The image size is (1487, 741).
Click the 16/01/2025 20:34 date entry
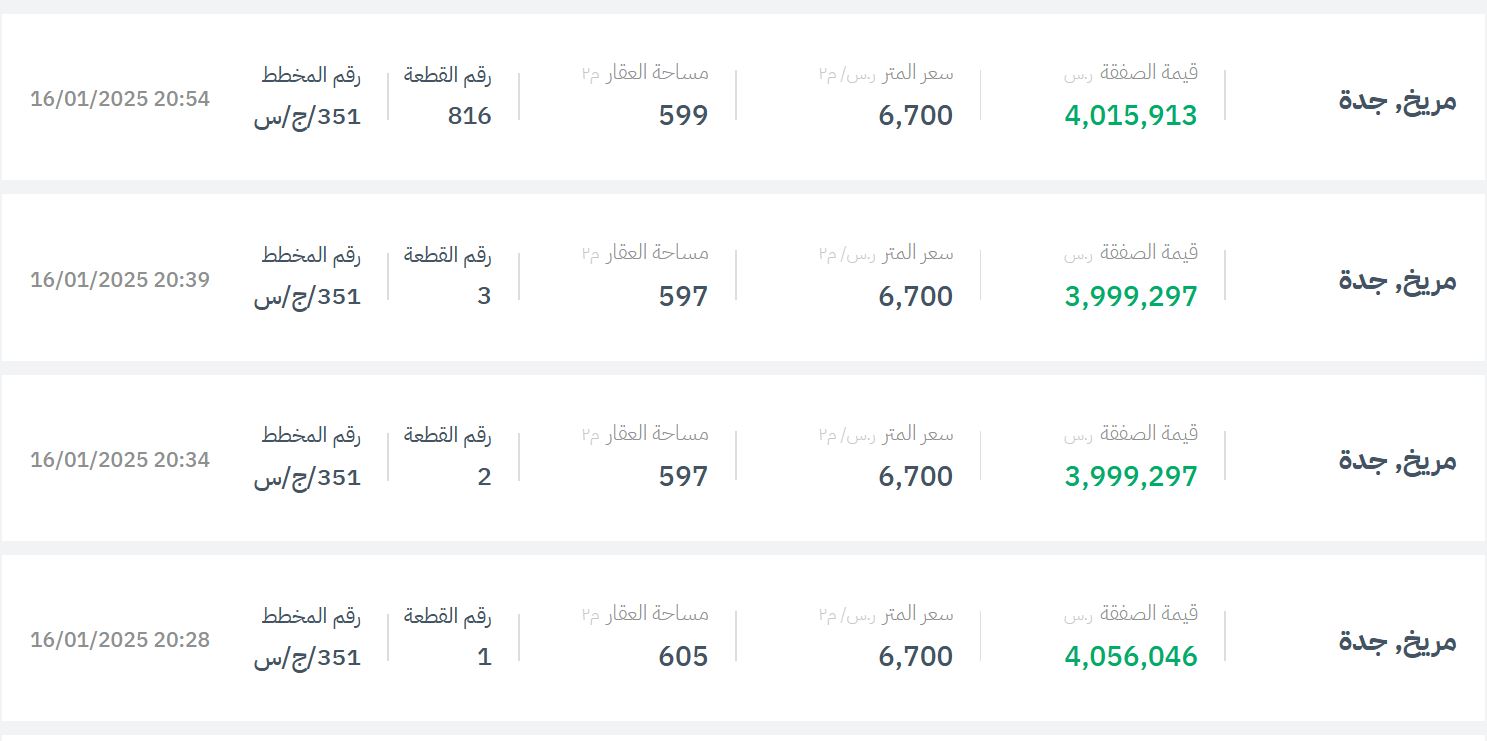tap(120, 460)
